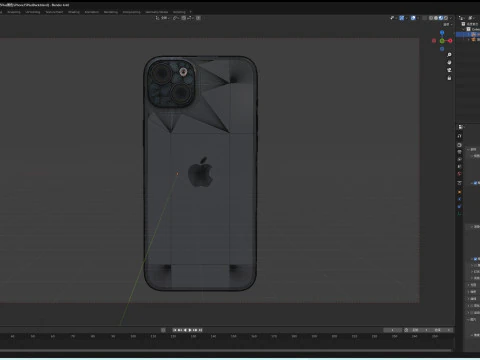
Task: Open the Geometry Nodes workspace tab
Action: 157,12
